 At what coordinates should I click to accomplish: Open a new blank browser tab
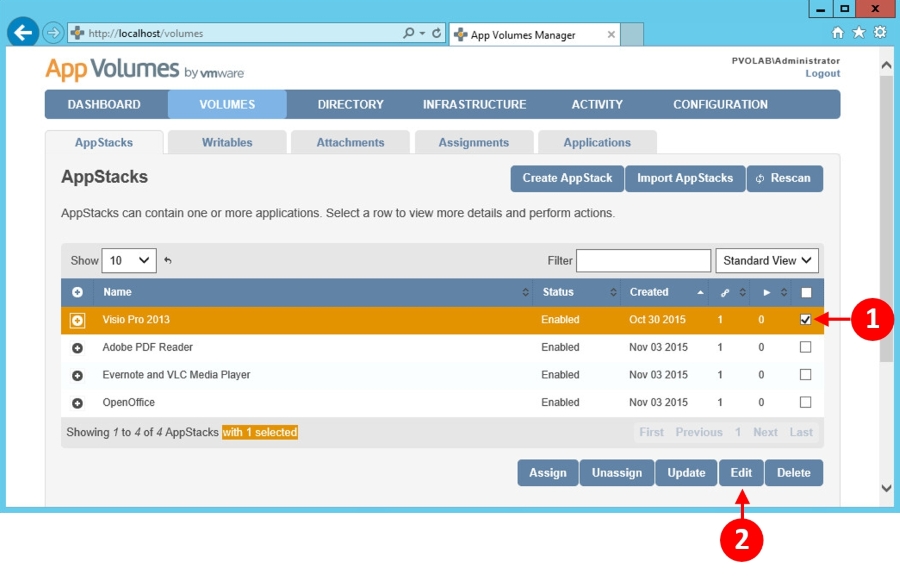click(x=632, y=34)
